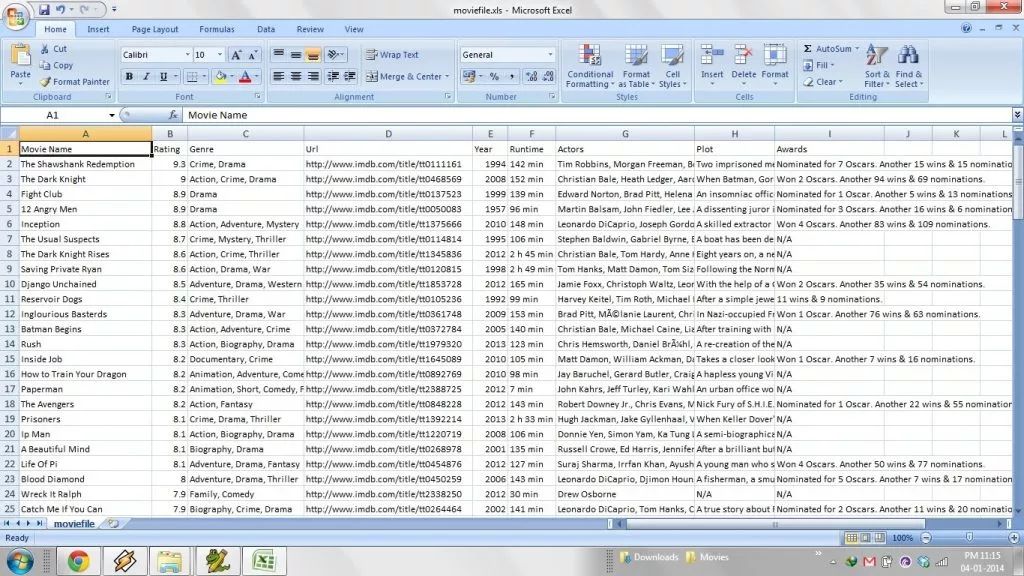Toggle center text alignment
This screenshot has width=1024, height=576.
click(295, 76)
